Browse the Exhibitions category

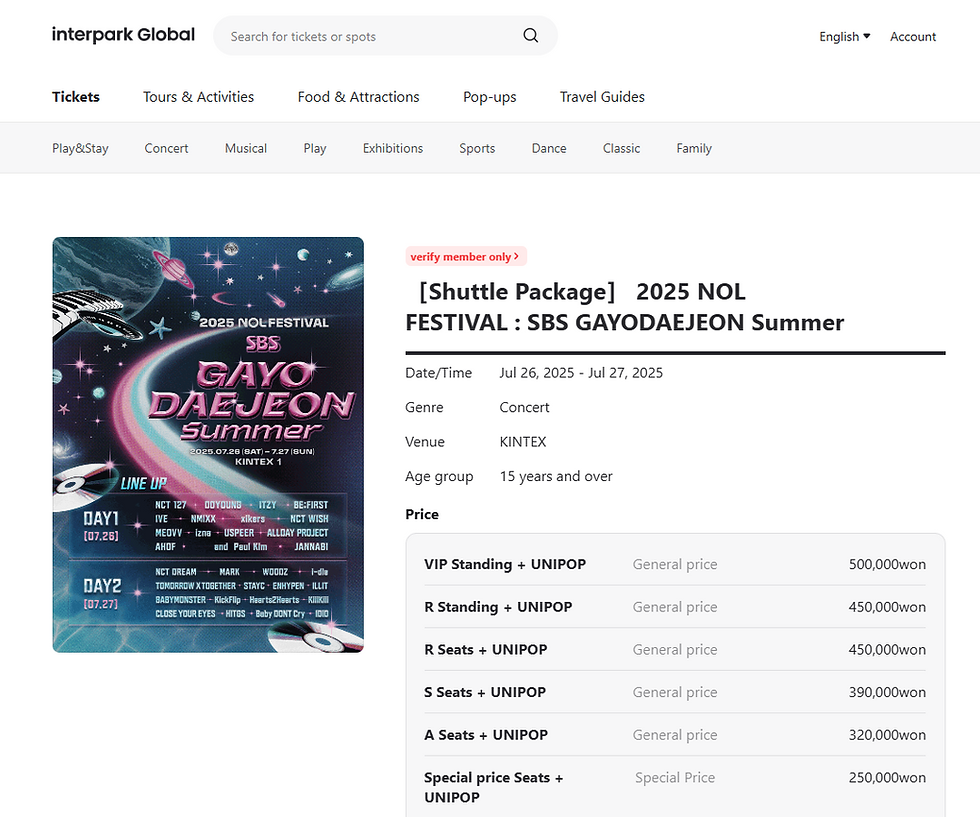pos(392,149)
